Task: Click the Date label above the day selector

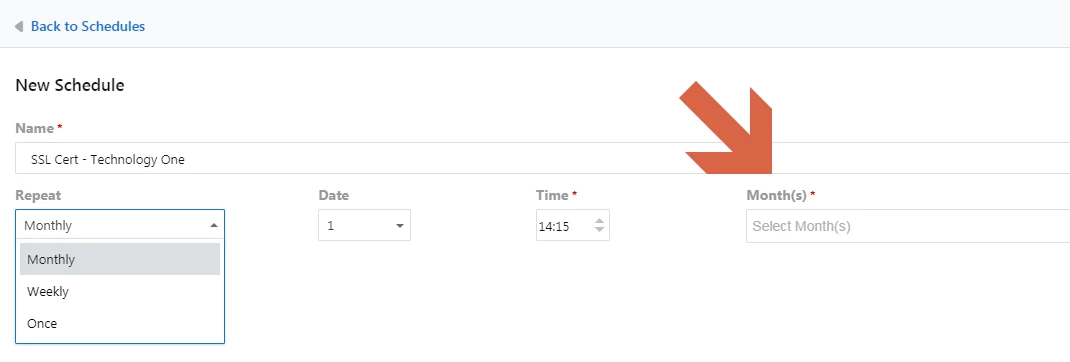Action: click(x=334, y=195)
